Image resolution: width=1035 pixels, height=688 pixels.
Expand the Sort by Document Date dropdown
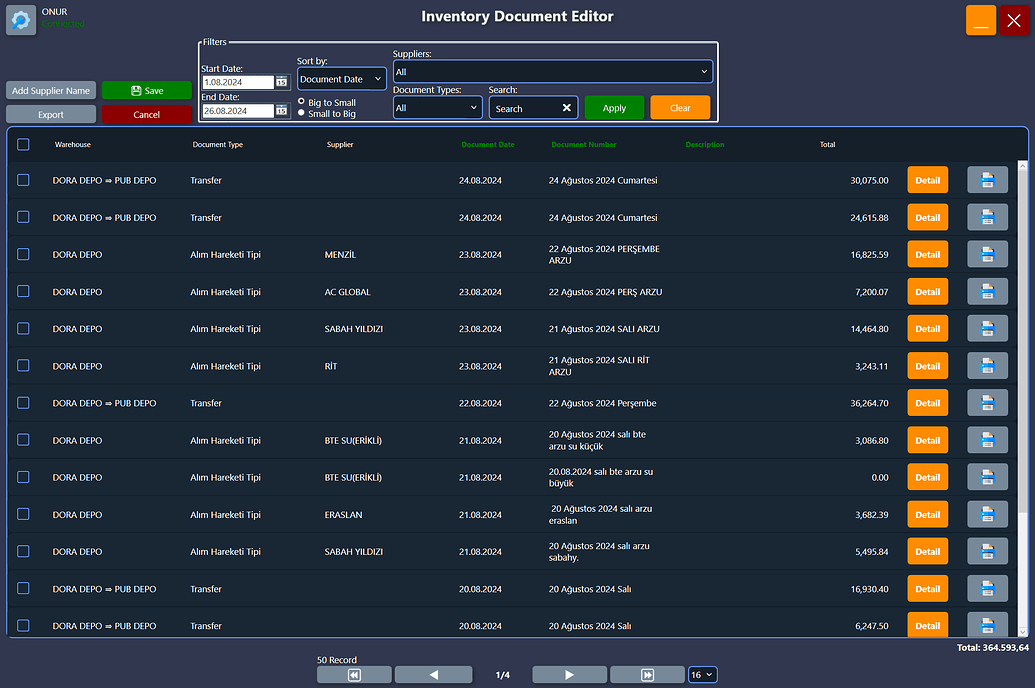(341, 79)
